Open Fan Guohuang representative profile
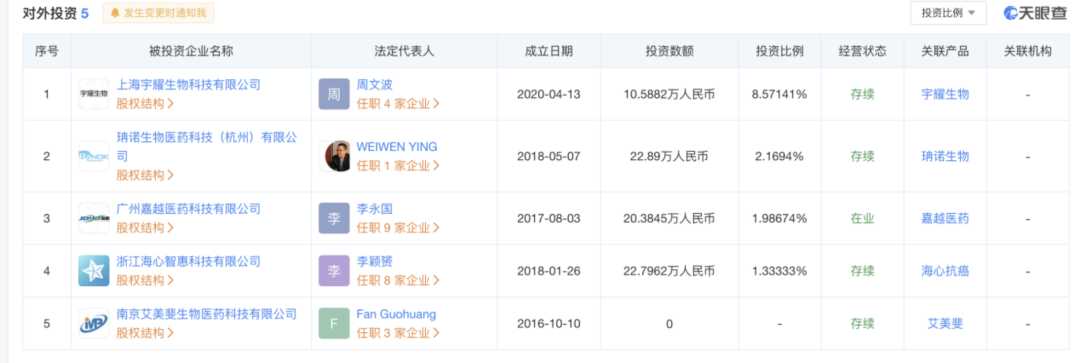 tap(396, 314)
